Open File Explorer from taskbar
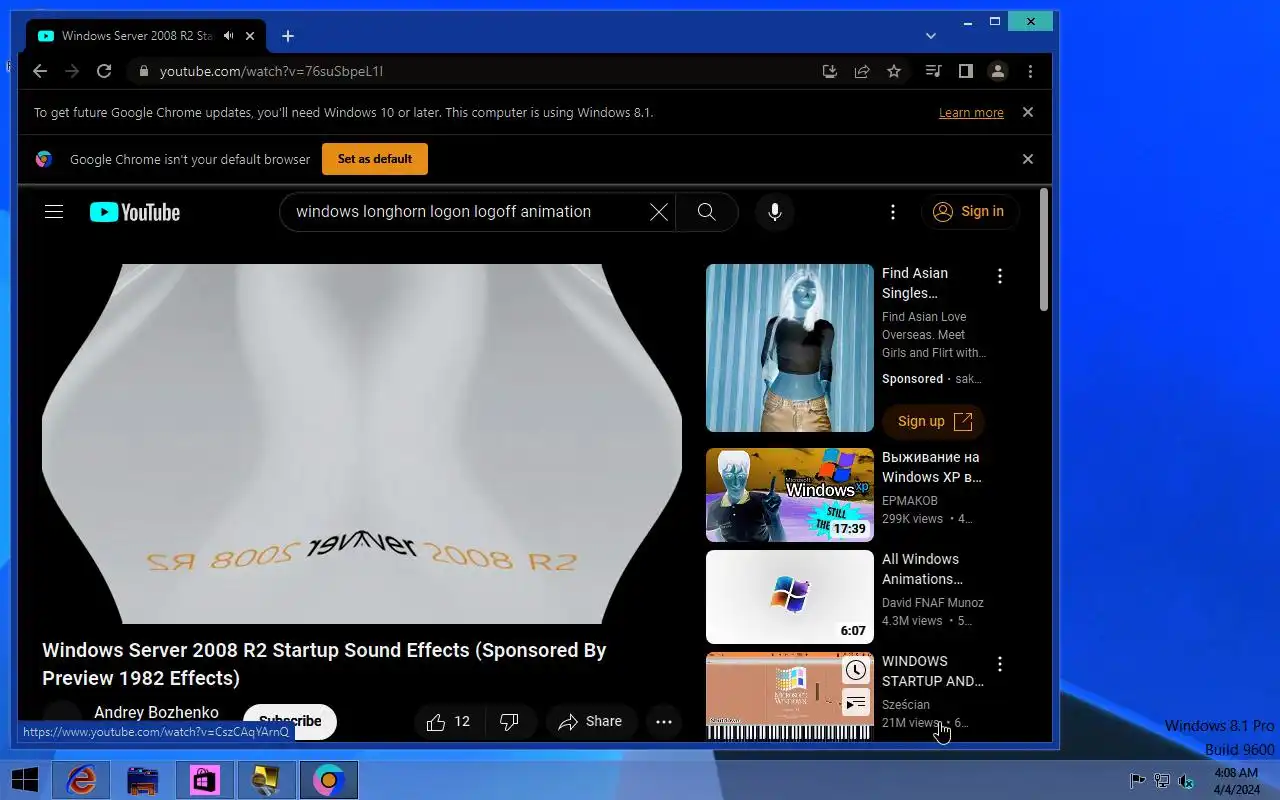 pyautogui.click(x=143, y=780)
